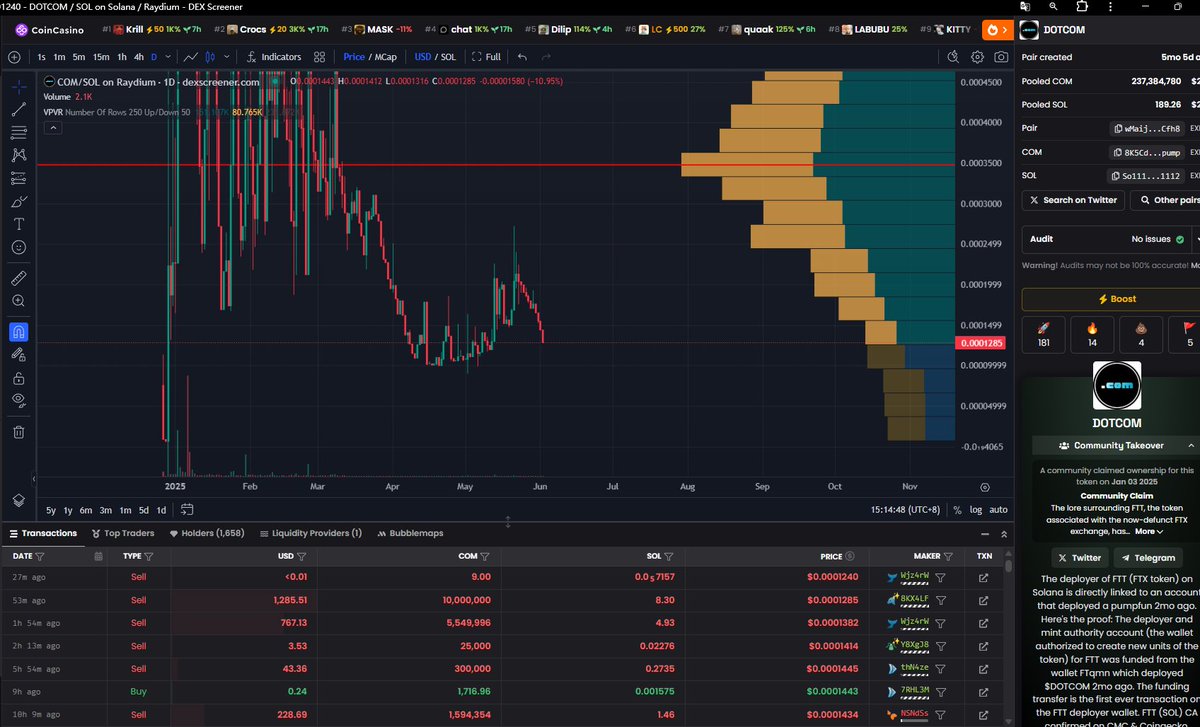Undo the last chart action

click(522, 57)
